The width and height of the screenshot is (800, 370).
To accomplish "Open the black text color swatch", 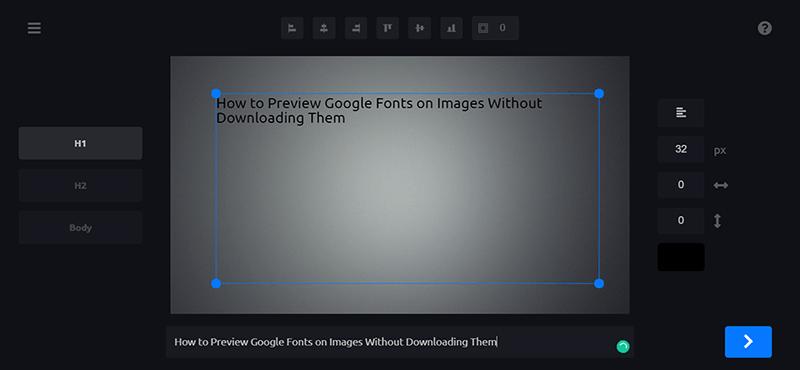I will pos(681,257).
